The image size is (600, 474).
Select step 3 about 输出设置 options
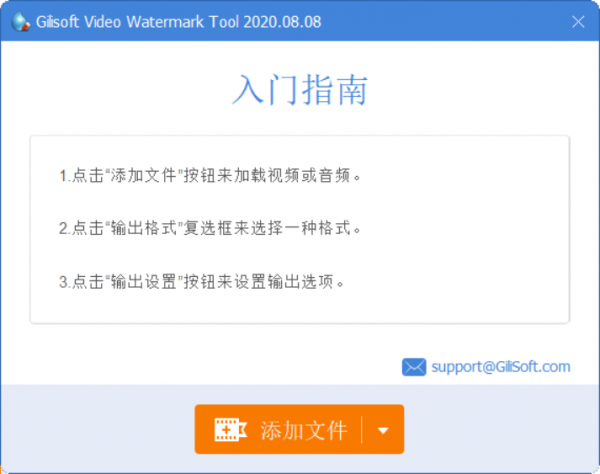click(202, 282)
